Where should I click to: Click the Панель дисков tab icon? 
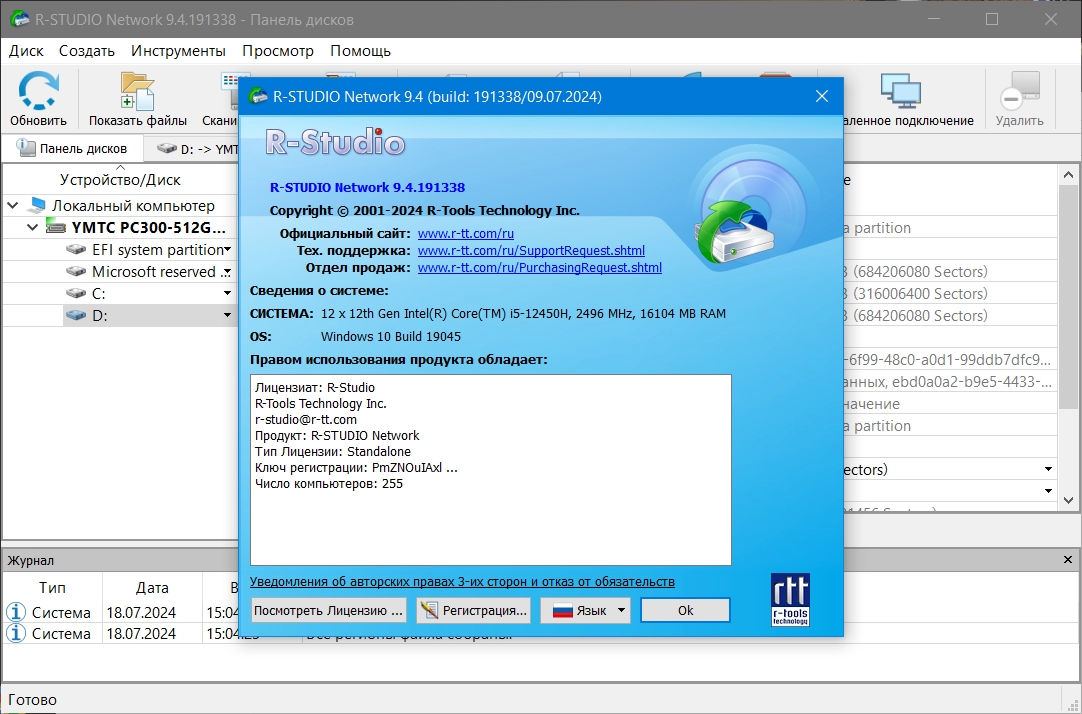pyautogui.click(x=26, y=148)
